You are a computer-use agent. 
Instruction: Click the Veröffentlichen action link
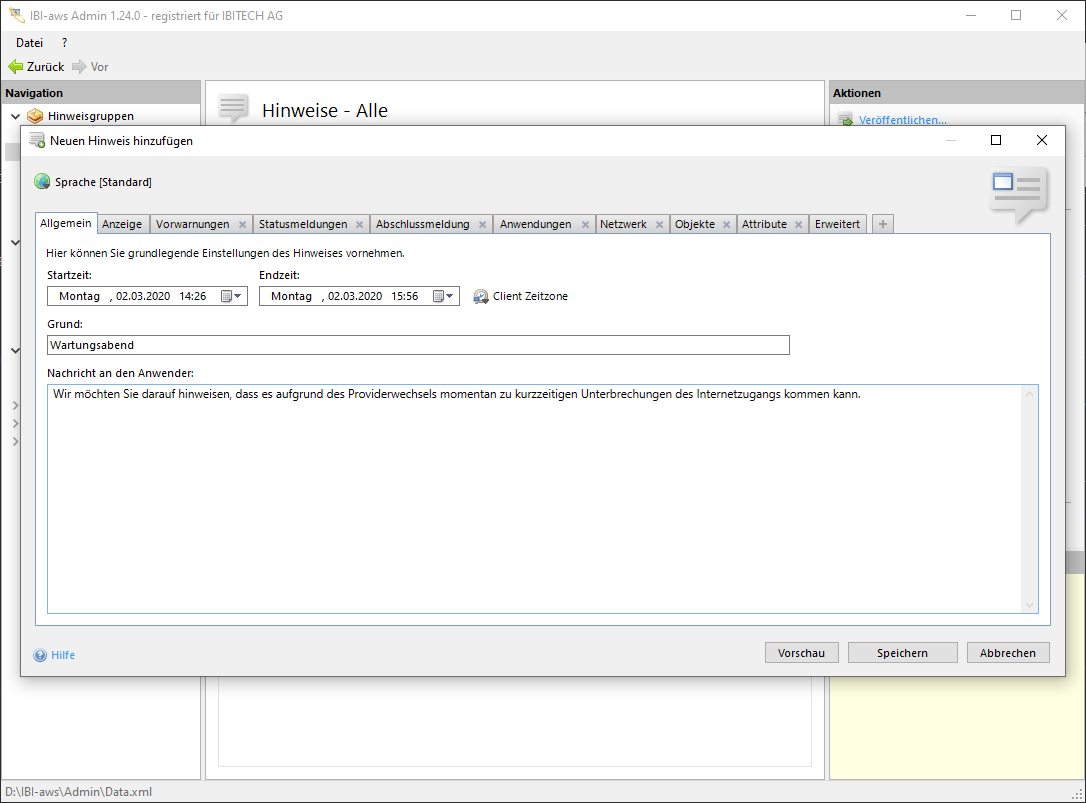coord(902,120)
